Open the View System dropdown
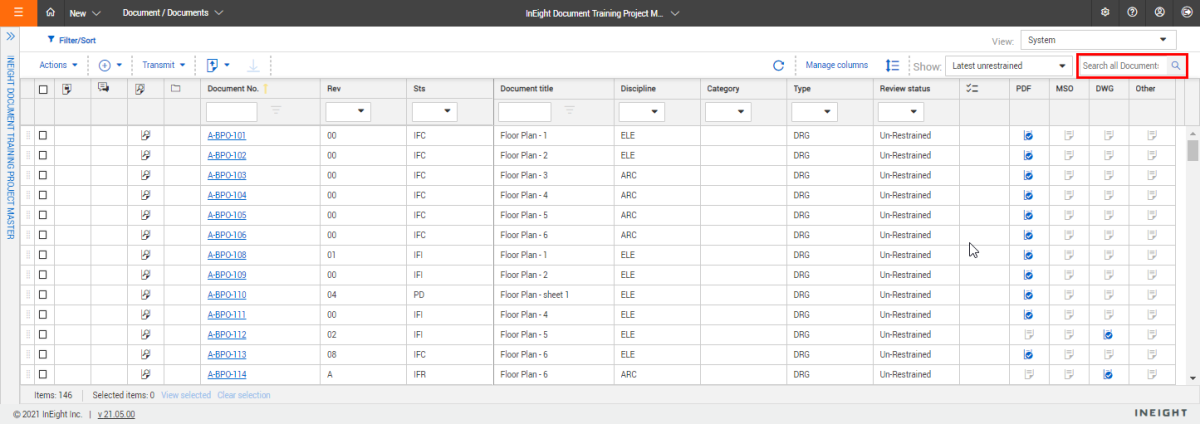 [1098, 40]
